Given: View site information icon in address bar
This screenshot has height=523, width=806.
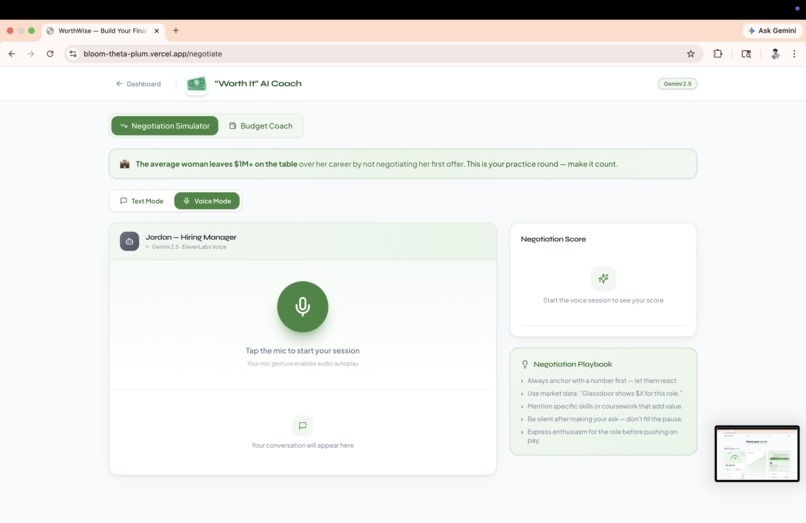Looking at the screenshot, I should click(x=73, y=53).
